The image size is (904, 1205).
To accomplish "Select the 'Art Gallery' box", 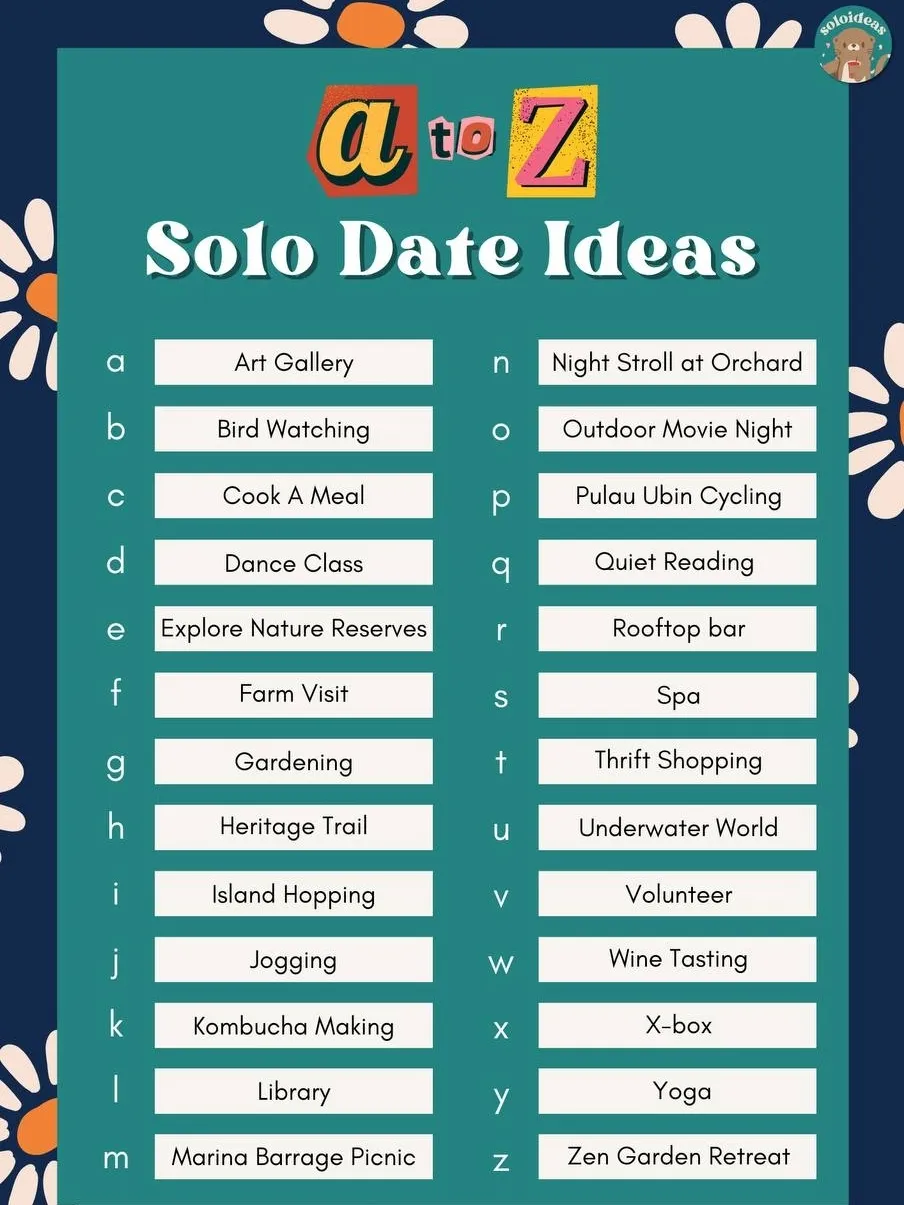I will pos(294,362).
